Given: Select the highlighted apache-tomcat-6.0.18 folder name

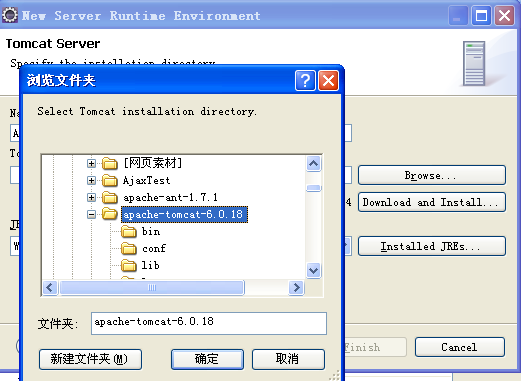Looking at the screenshot, I should 184,214.
